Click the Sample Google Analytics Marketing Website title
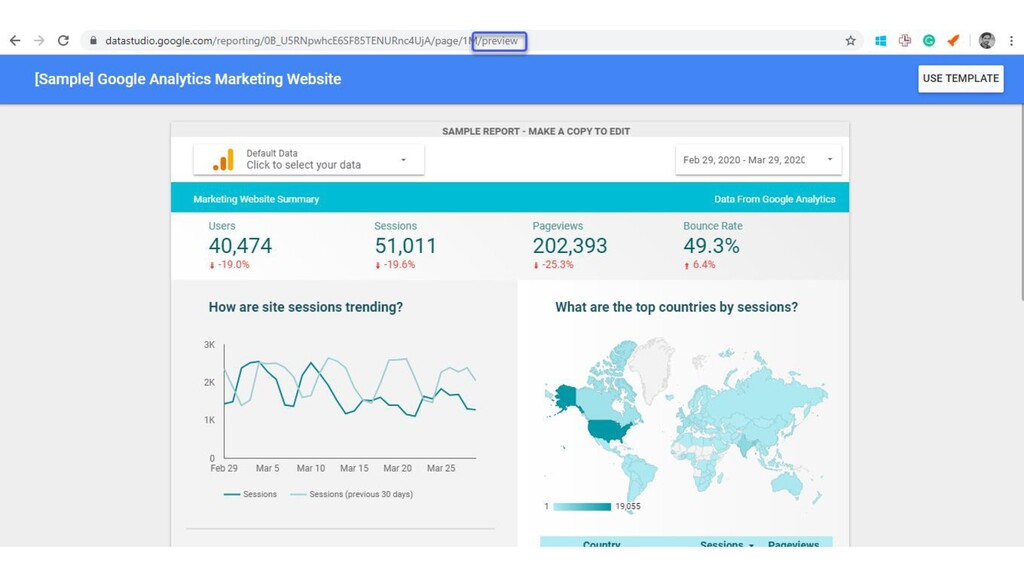The width and height of the screenshot is (1024, 576). click(188, 79)
